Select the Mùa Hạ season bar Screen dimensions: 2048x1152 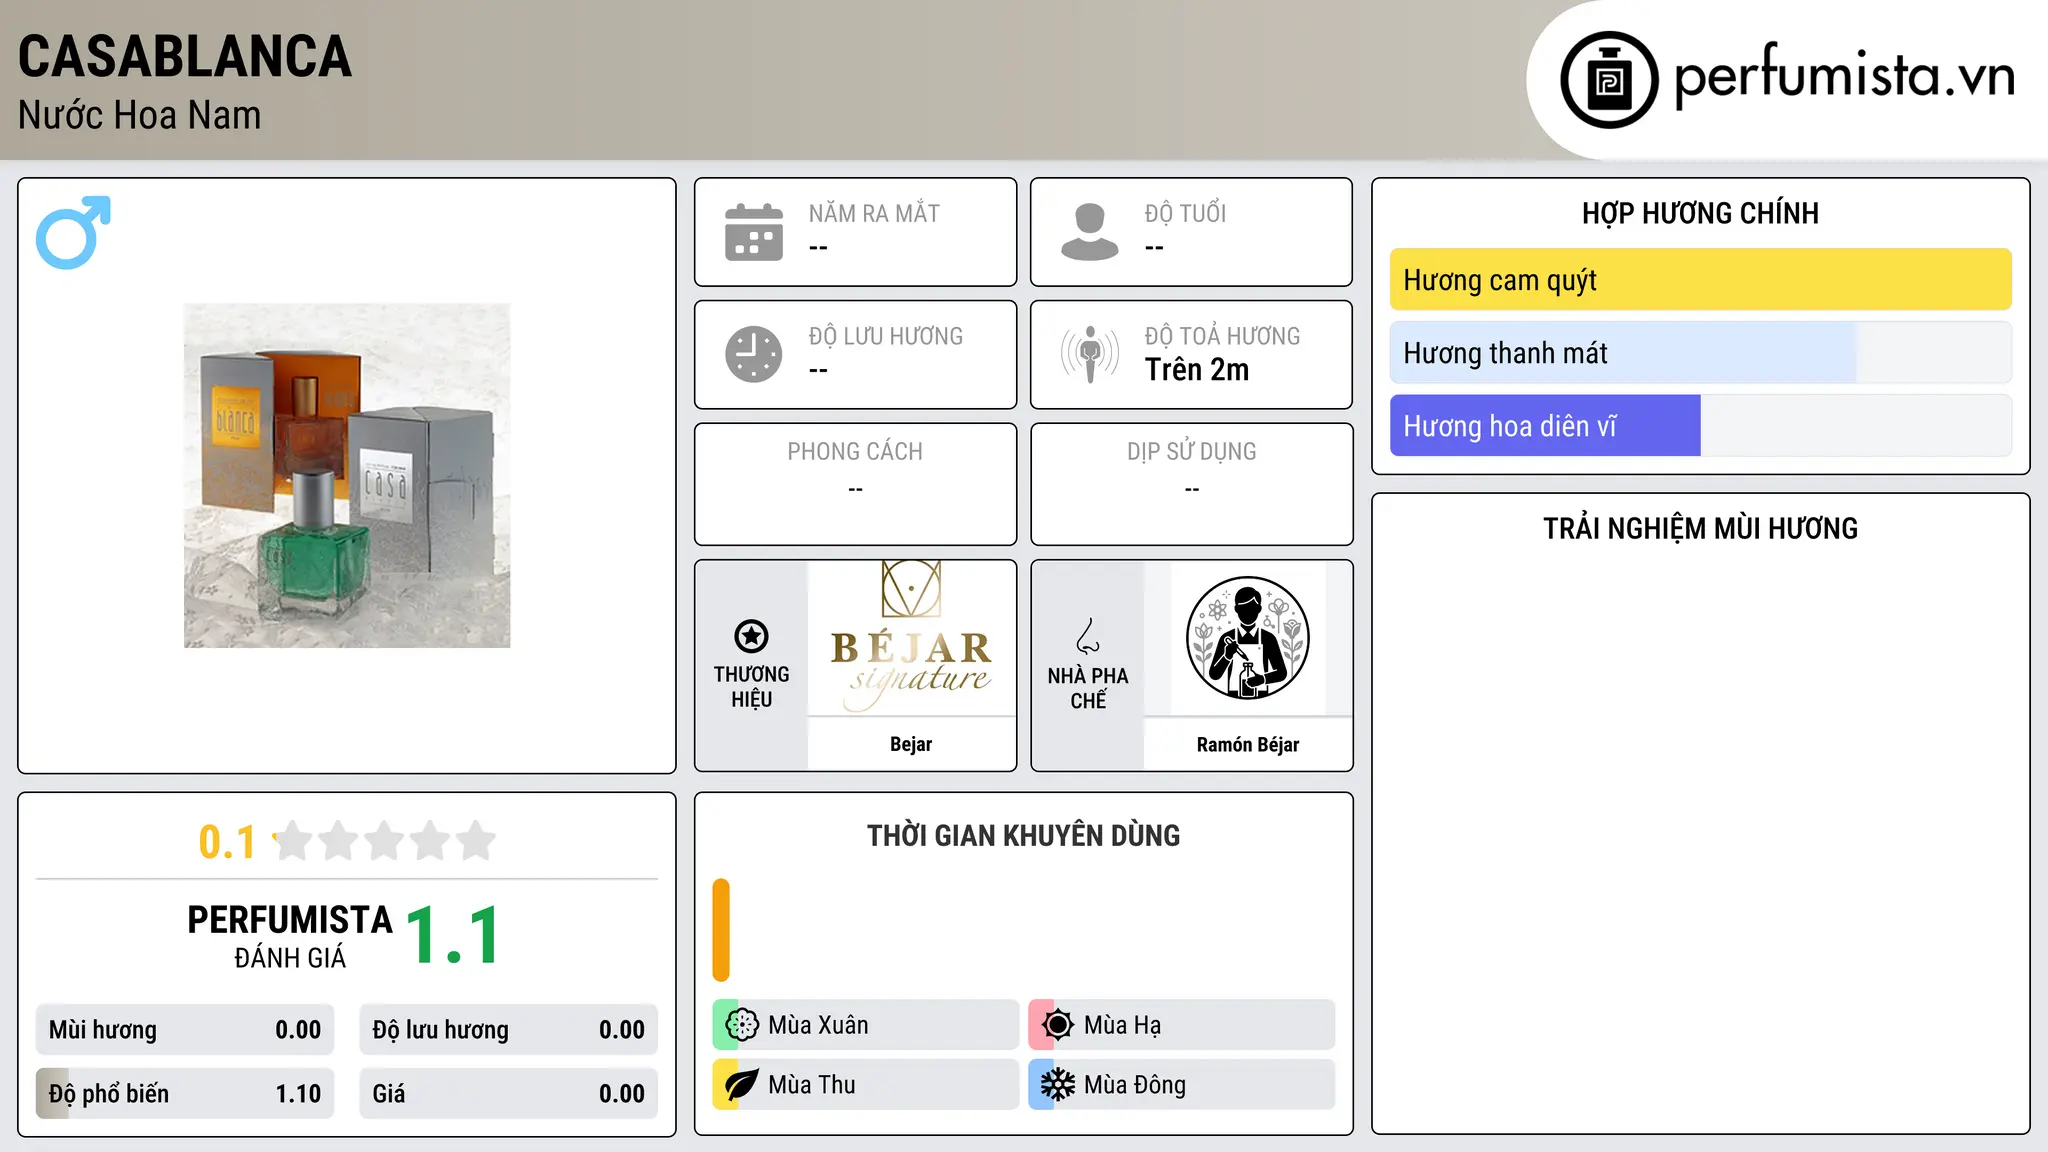pyautogui.click(x=1182, y=1024)
